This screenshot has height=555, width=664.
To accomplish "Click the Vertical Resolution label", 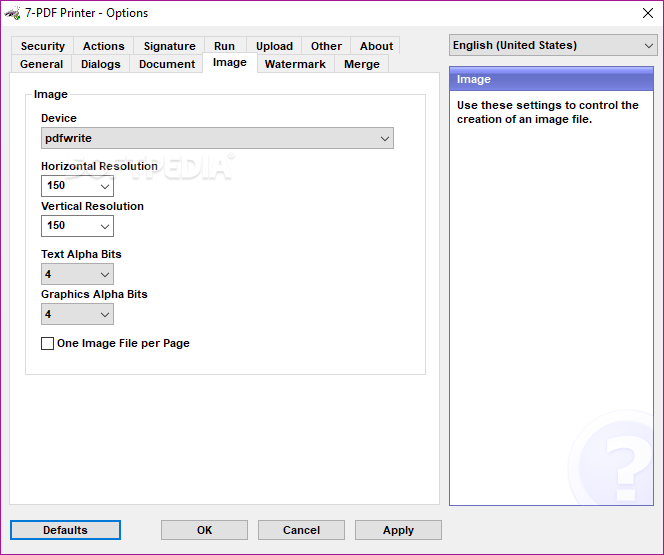I will (92, 206).
